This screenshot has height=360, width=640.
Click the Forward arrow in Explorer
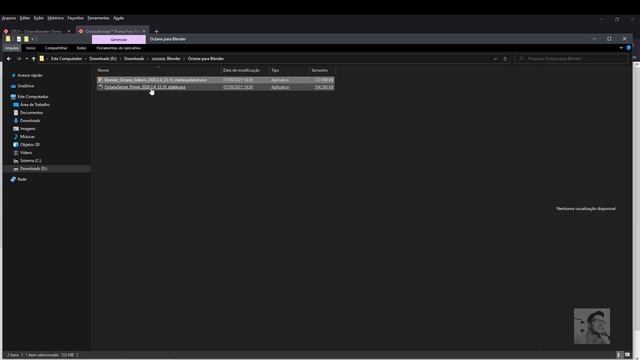[x=19, y=59]
